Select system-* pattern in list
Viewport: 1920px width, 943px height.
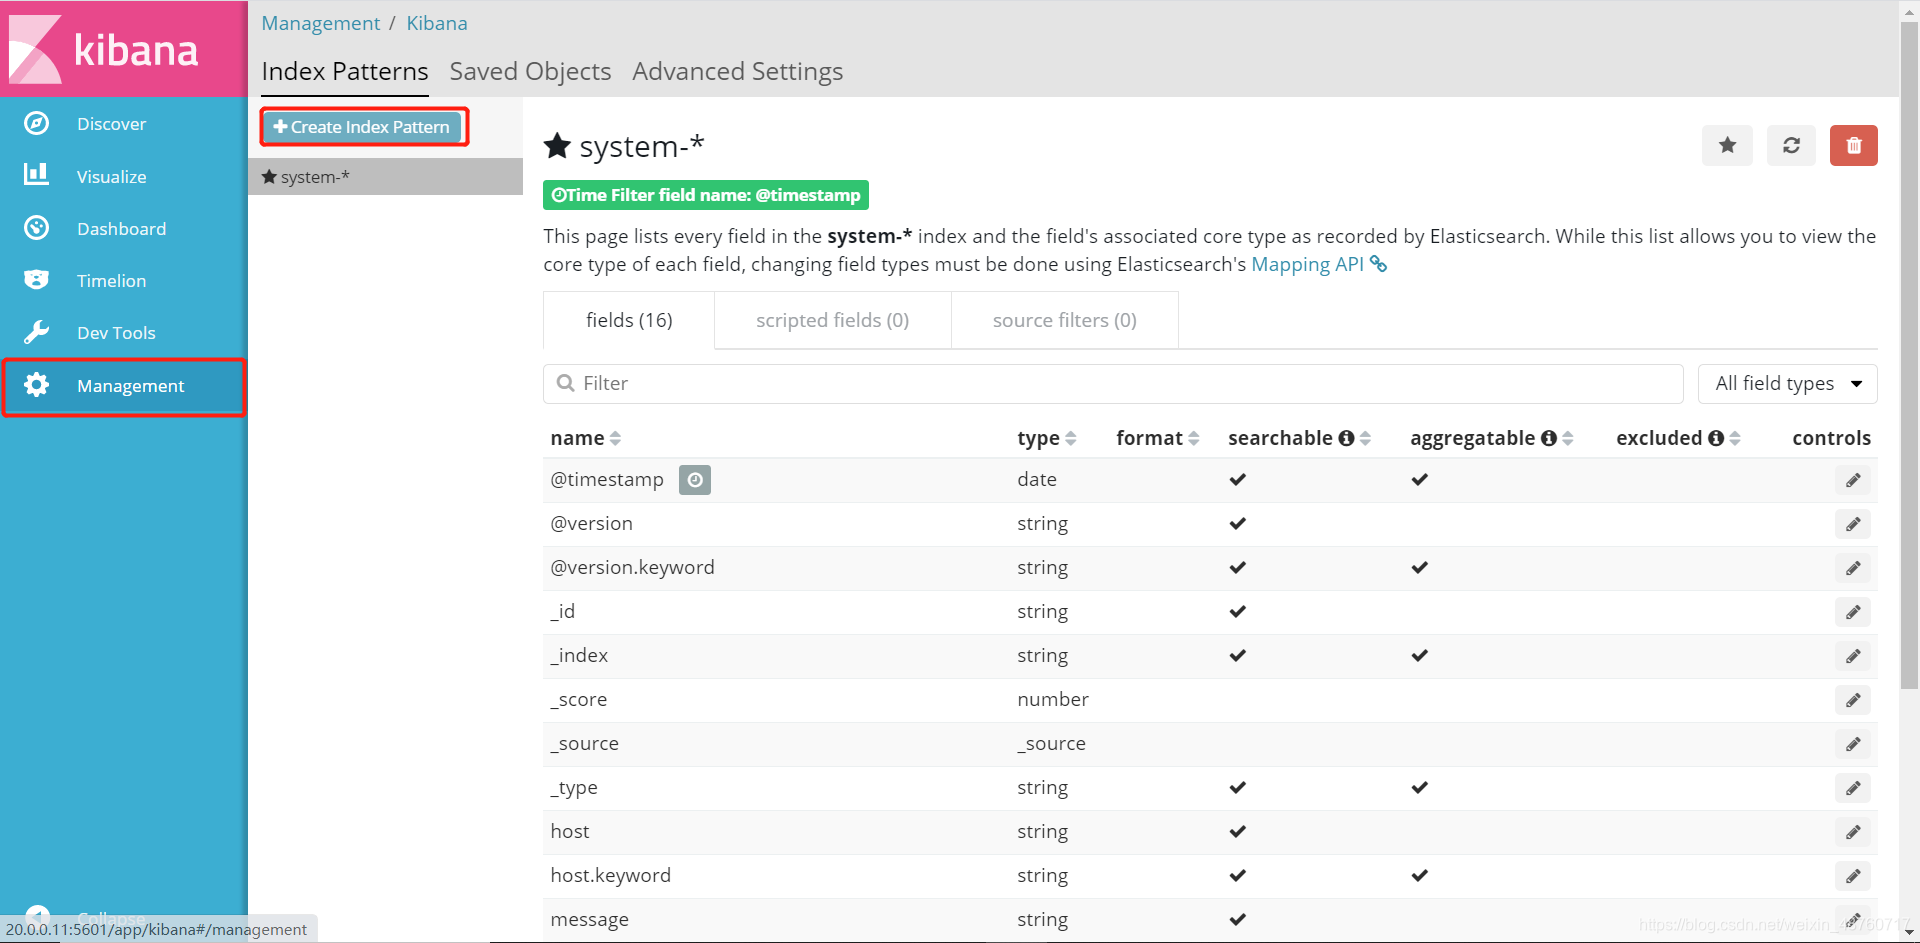pyautogui.click(x=385, y=177)
